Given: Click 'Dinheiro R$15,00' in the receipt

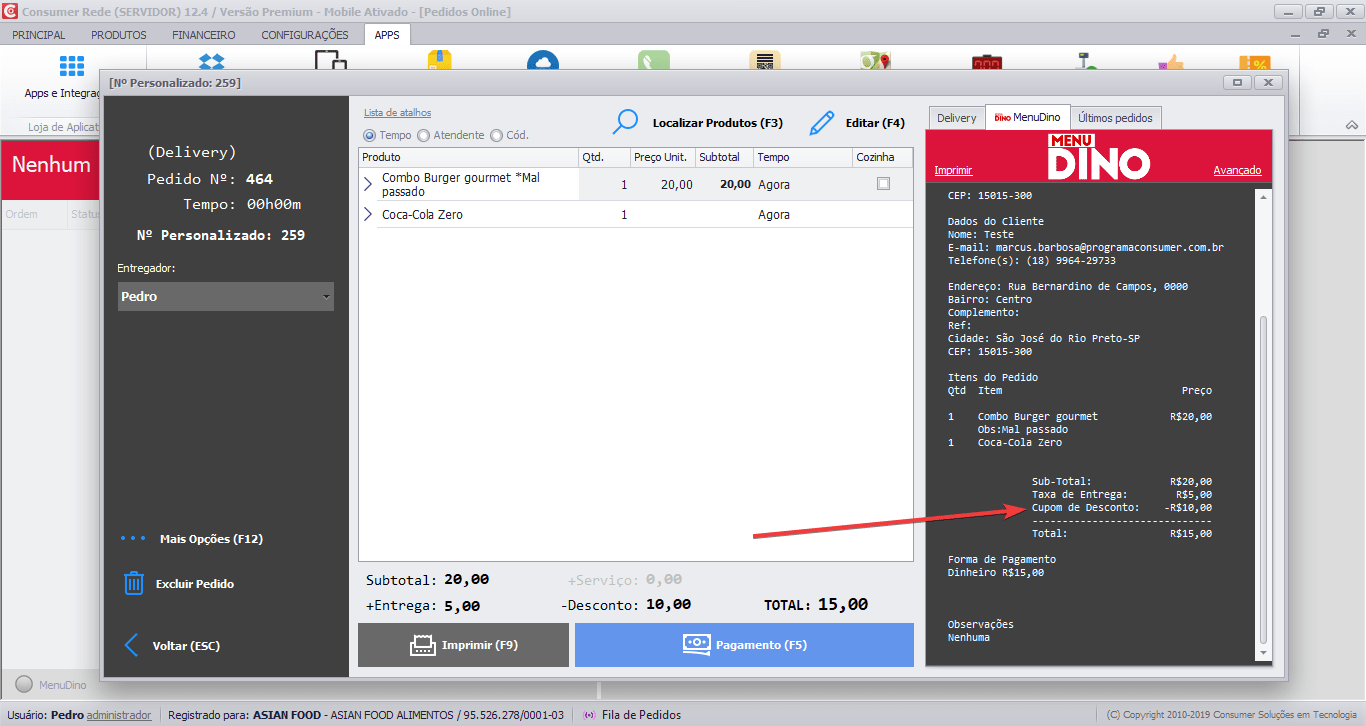Looking at the screenshot, I should pyautogui.click(x=996, y=573).
